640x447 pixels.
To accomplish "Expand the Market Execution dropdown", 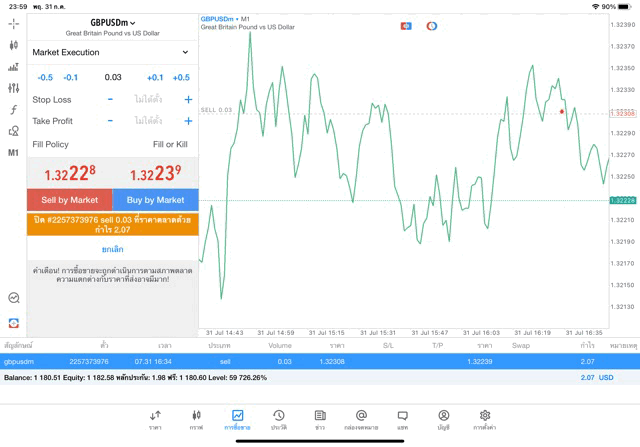I will pos(112,52).
